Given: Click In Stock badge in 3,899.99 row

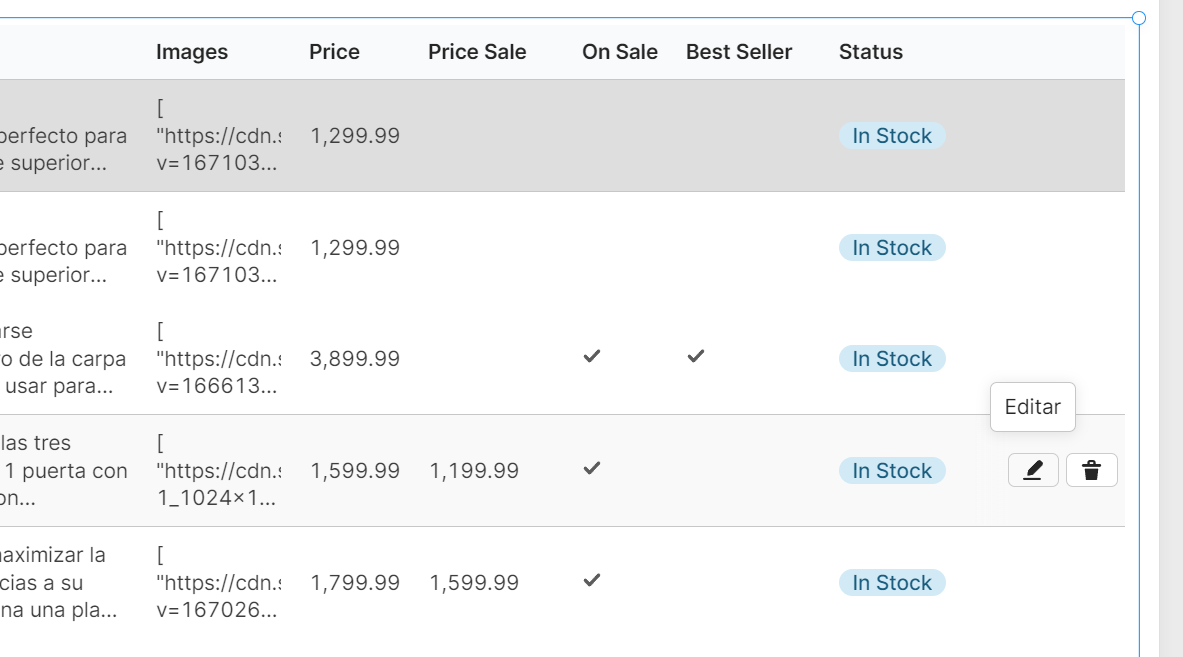Looking at the screenshot, I should point(892,359).
